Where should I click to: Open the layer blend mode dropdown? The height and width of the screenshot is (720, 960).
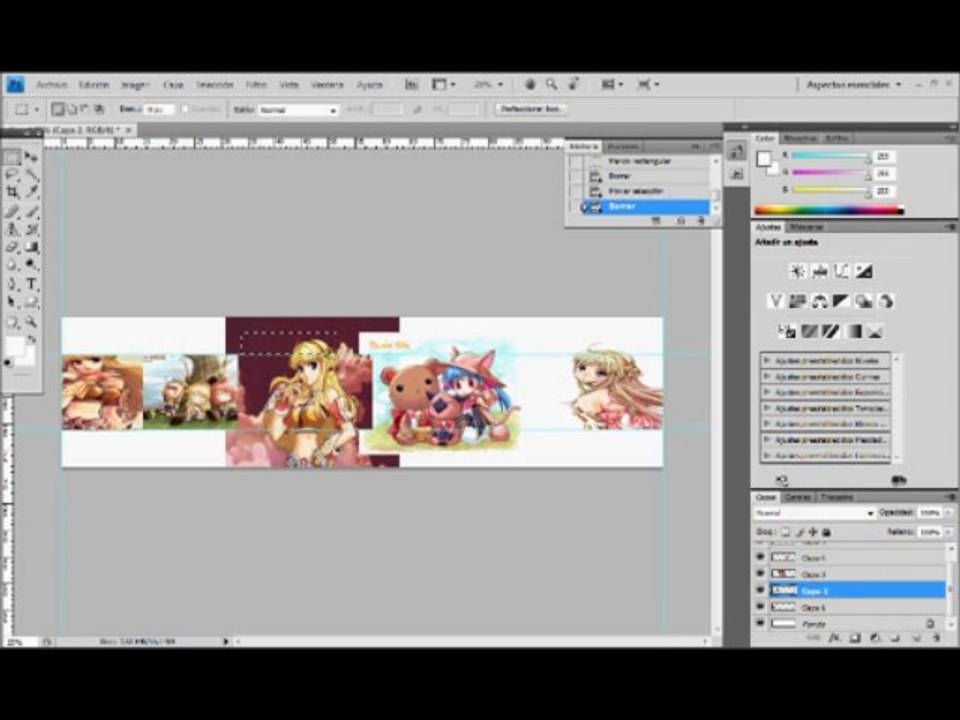click(x=814, y=512)
